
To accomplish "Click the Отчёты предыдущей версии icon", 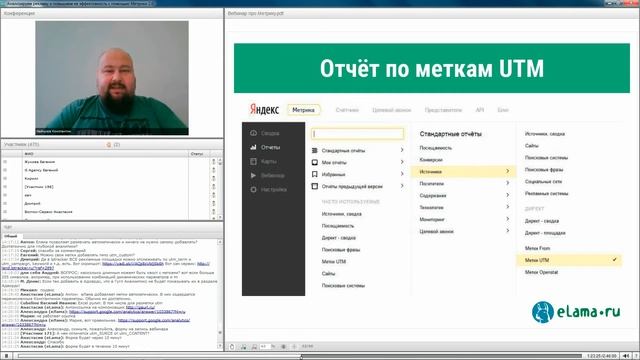I will (x=315, y=186).
